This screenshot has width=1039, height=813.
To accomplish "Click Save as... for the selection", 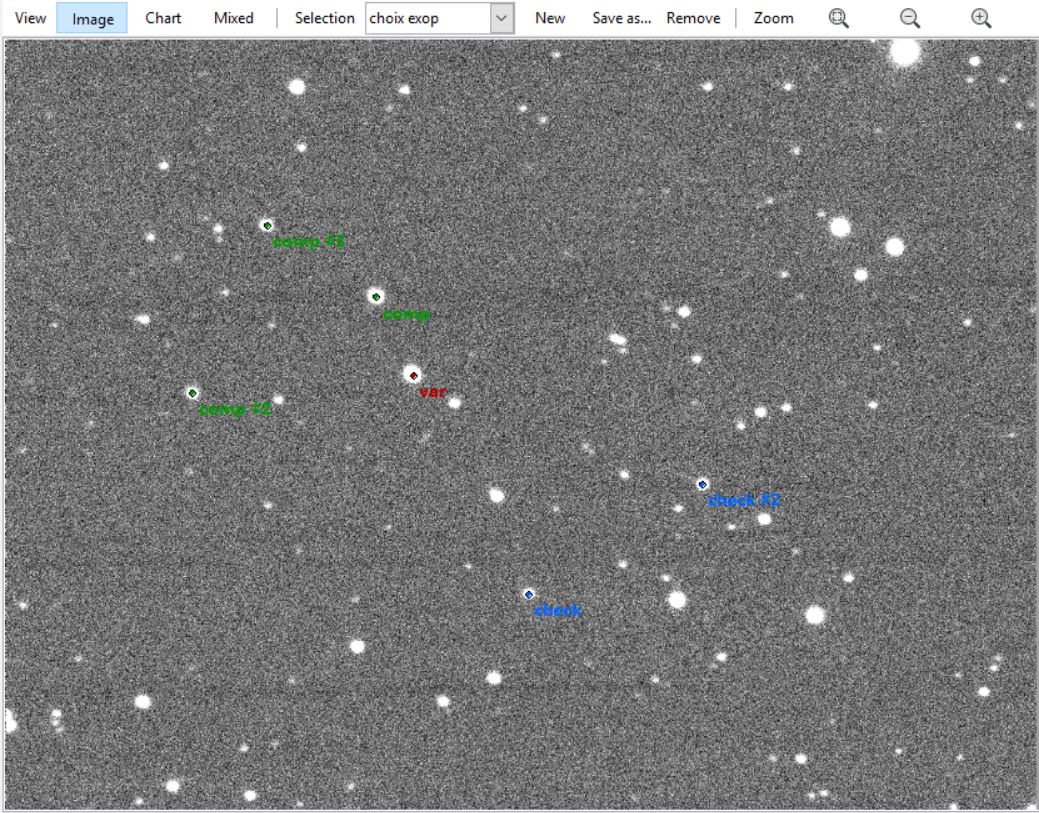I will tap(621, 18).
